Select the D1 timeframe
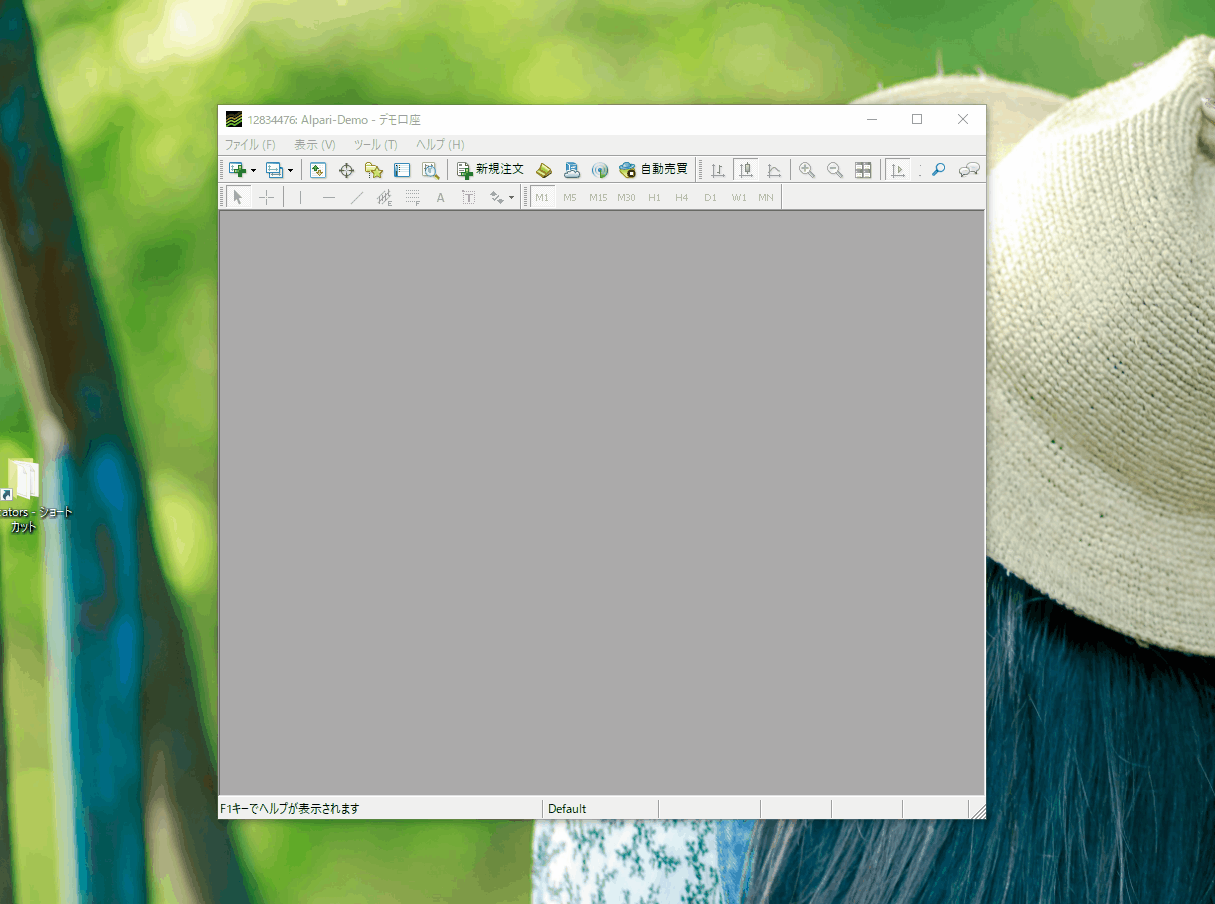The height and width of the screenshot is (904, 1215). 710,197
